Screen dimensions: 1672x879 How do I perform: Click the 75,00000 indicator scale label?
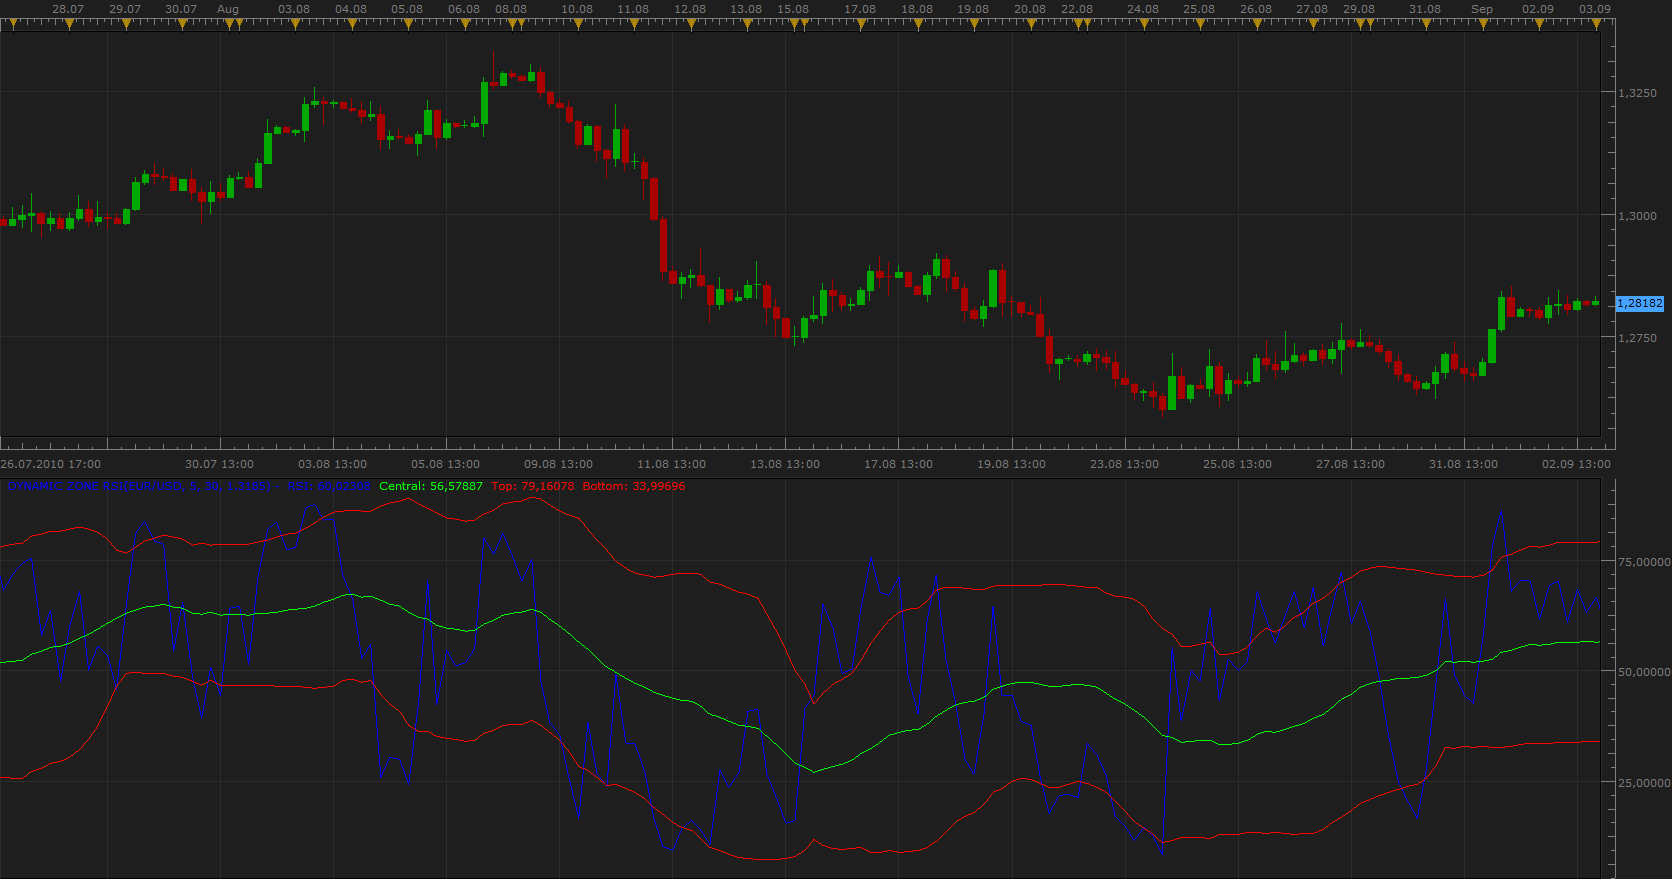pyautogui.click(x=1644, y=562)
